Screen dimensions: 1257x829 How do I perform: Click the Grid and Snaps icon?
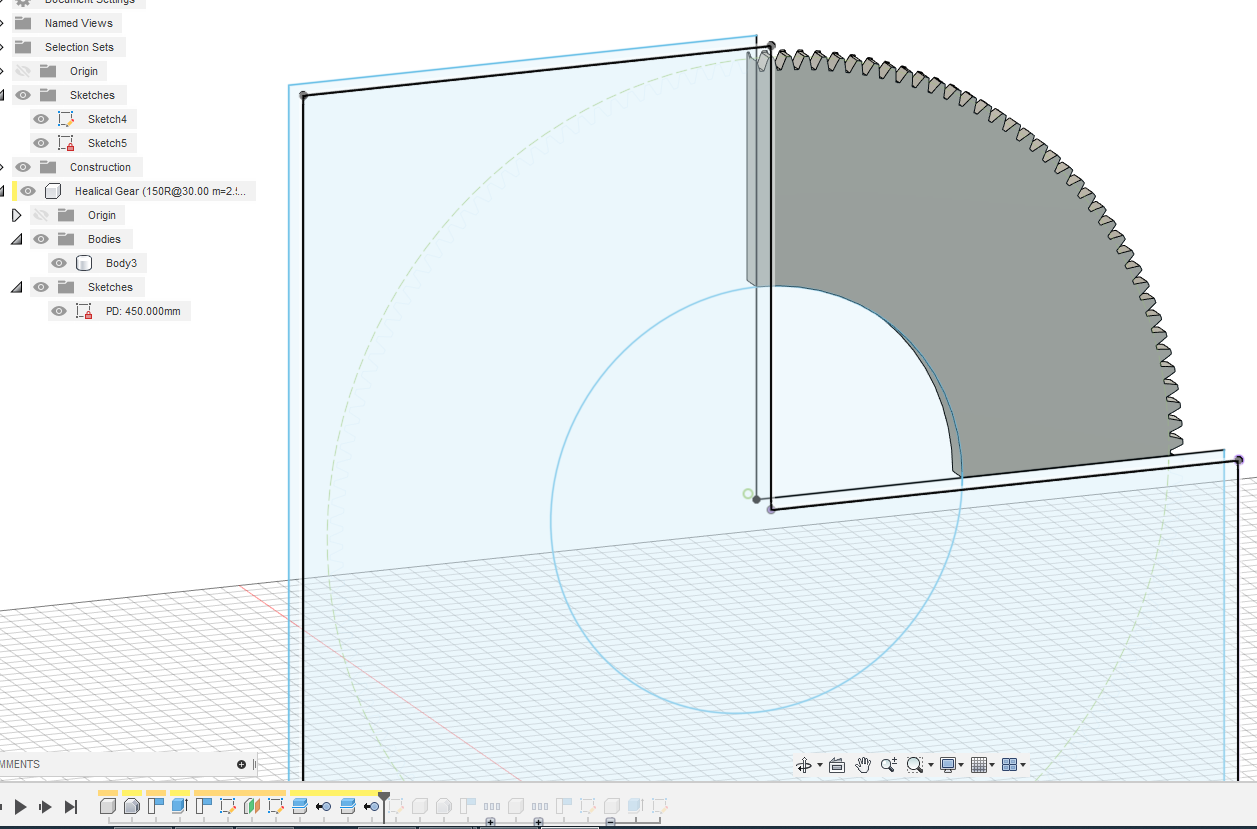coord(979,765)
